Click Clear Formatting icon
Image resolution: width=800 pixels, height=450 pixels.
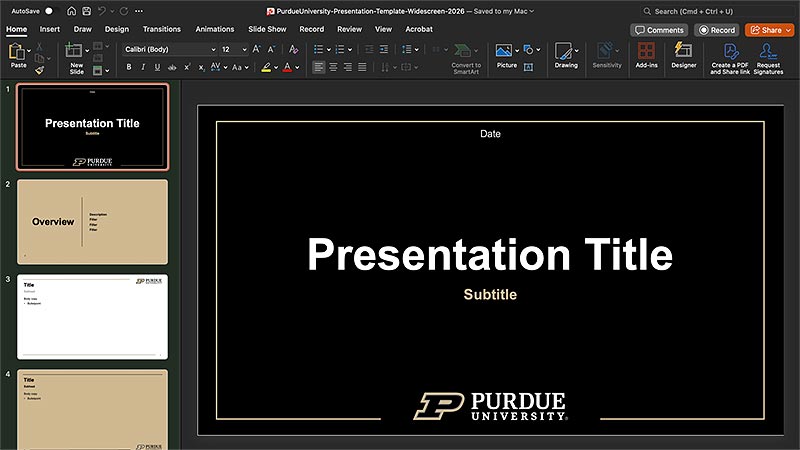[293, 49]
